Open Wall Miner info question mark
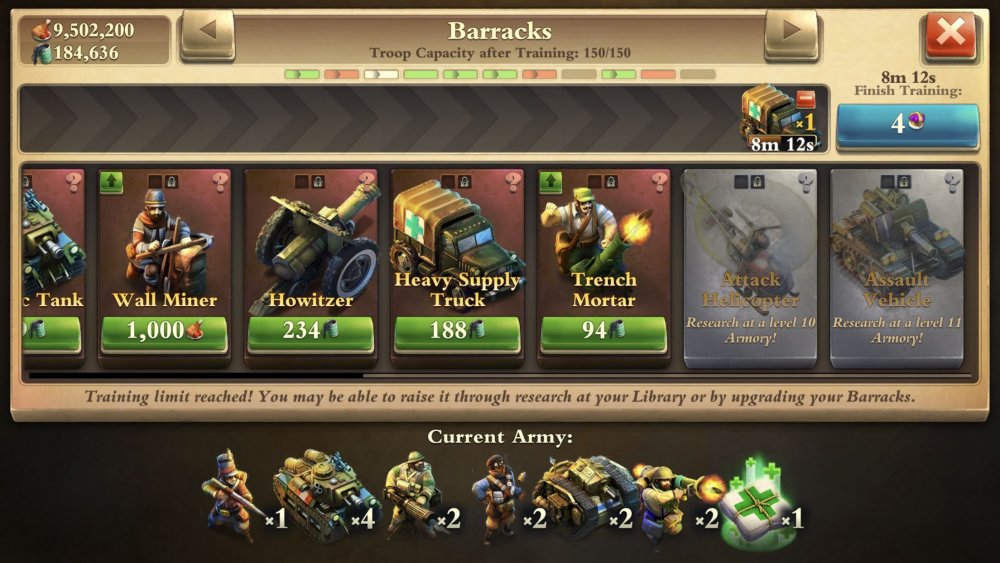Viewport: 1000px width, 563px height. (220, 182)
